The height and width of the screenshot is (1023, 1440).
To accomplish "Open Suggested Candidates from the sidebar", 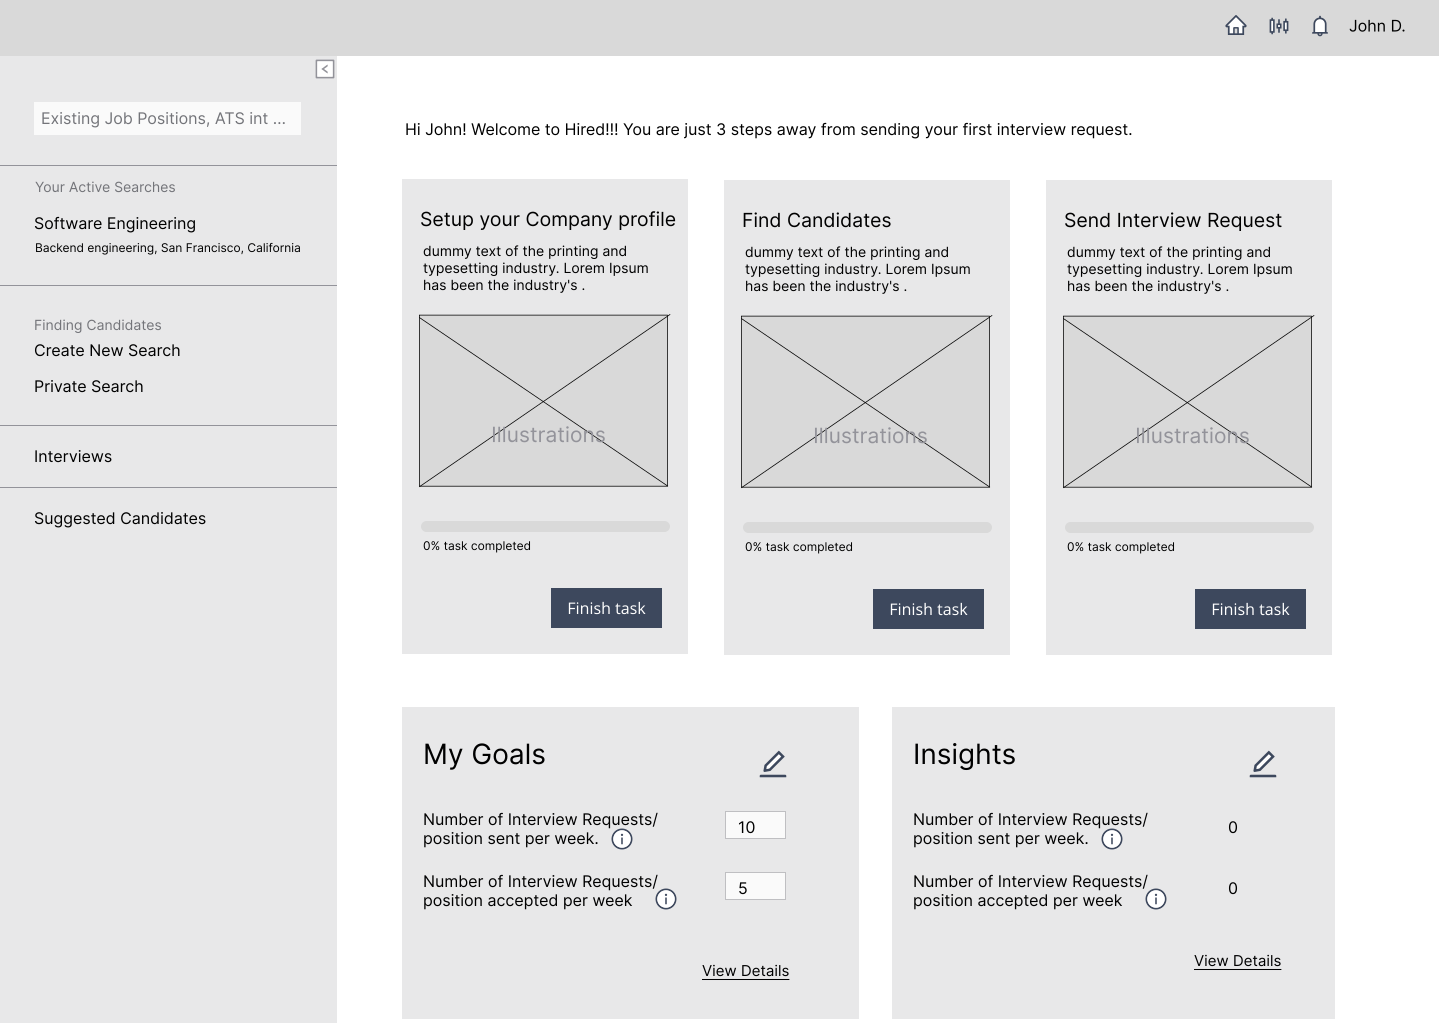I will pos(119,518).
